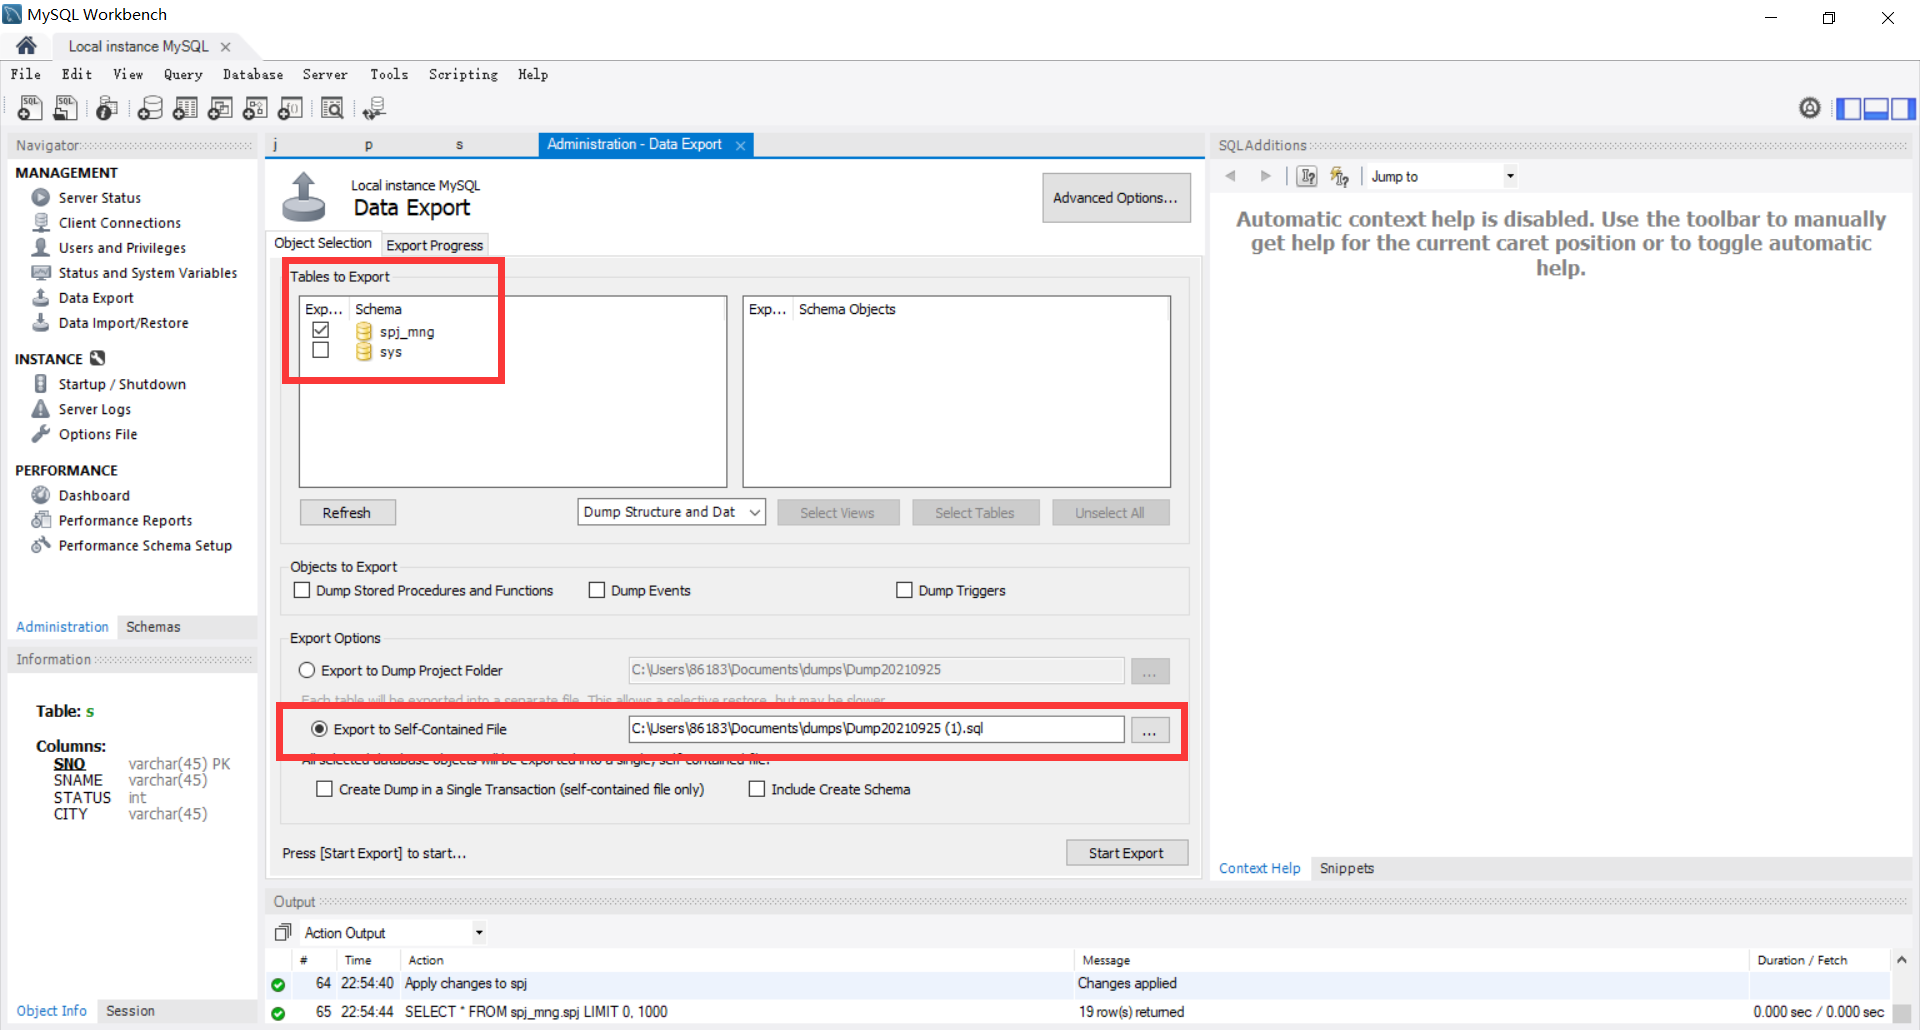Select Export to Self-Contained File
Screen dimensions: 1920x1030
pyautogui.click(x=319, y=729)
